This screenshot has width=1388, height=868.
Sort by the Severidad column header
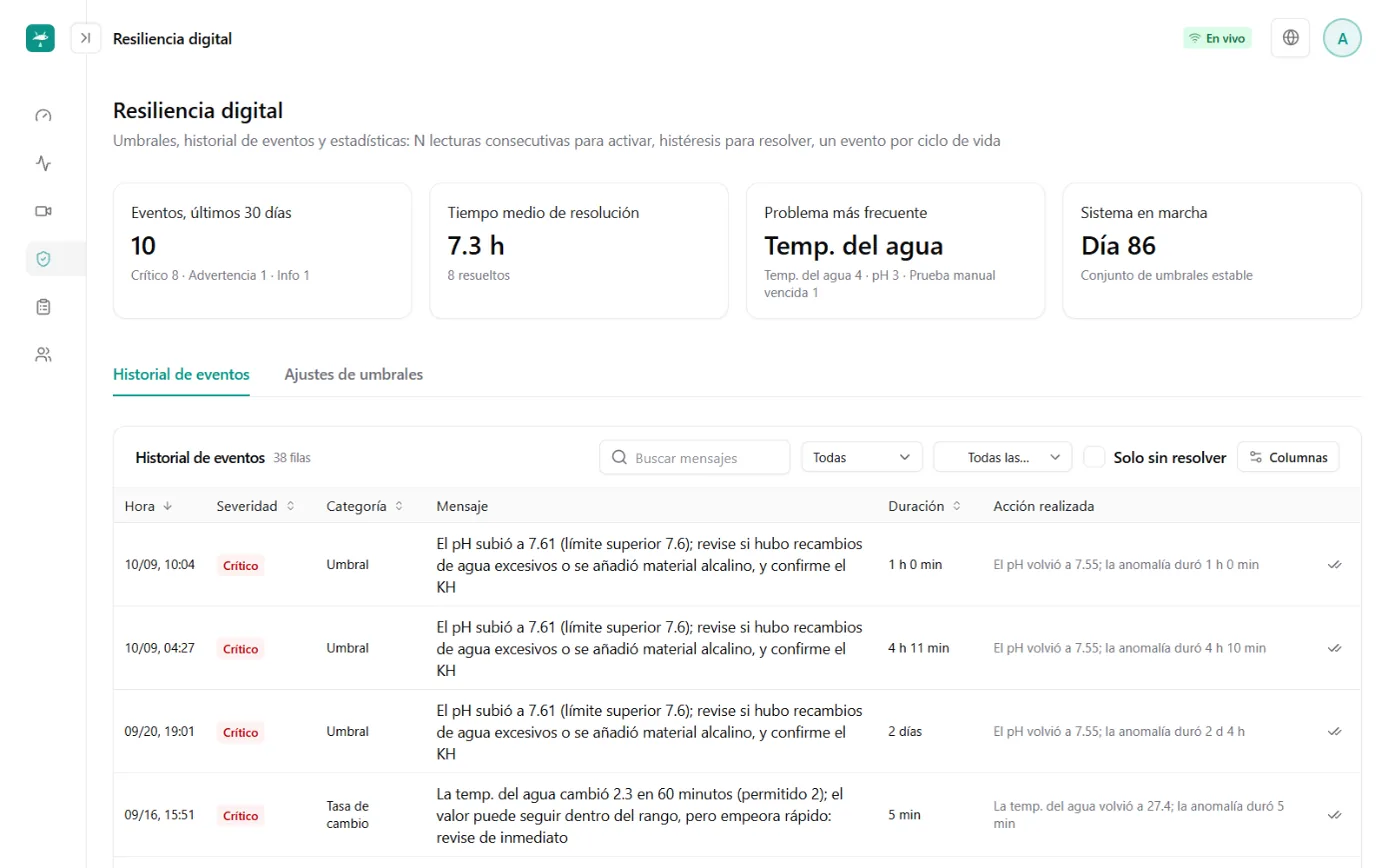coord(256,506)
